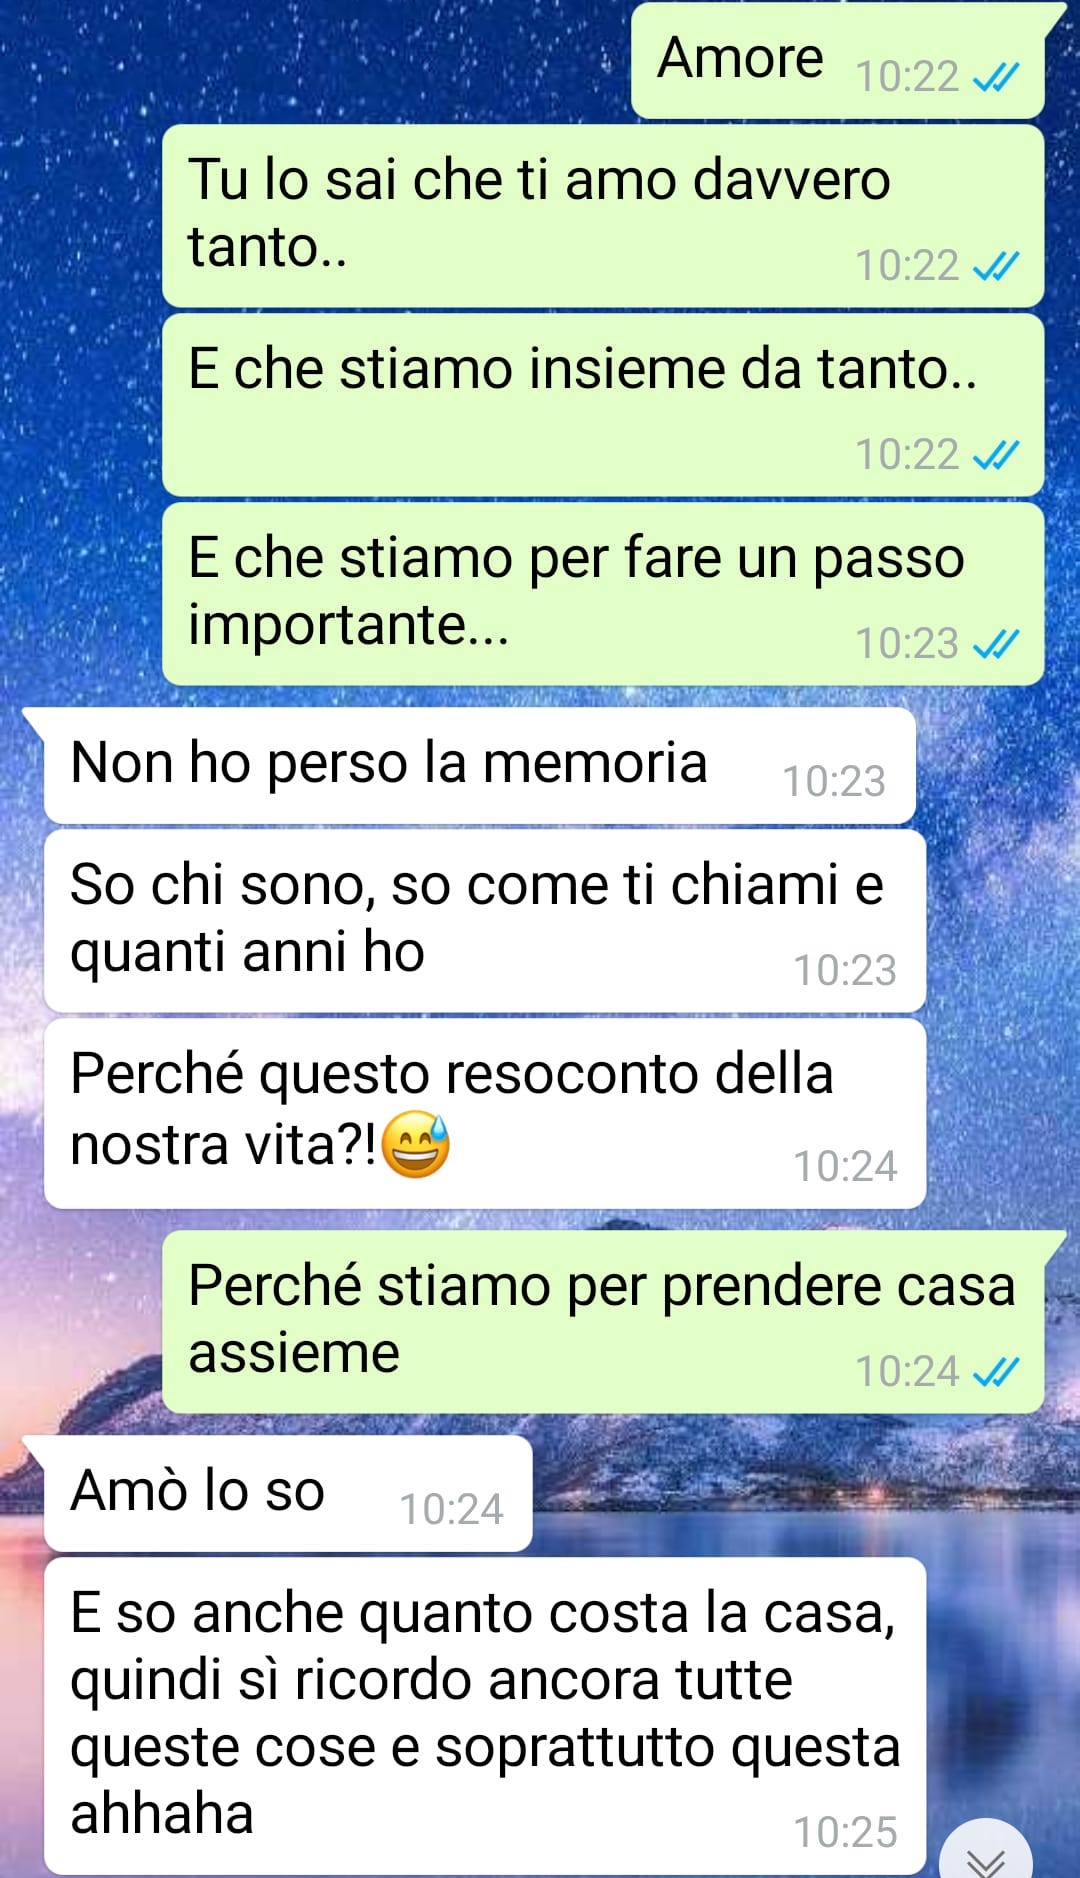Select the 'Tu lo sai che ti amo davvero tanto' message

[x=603, y=216]
